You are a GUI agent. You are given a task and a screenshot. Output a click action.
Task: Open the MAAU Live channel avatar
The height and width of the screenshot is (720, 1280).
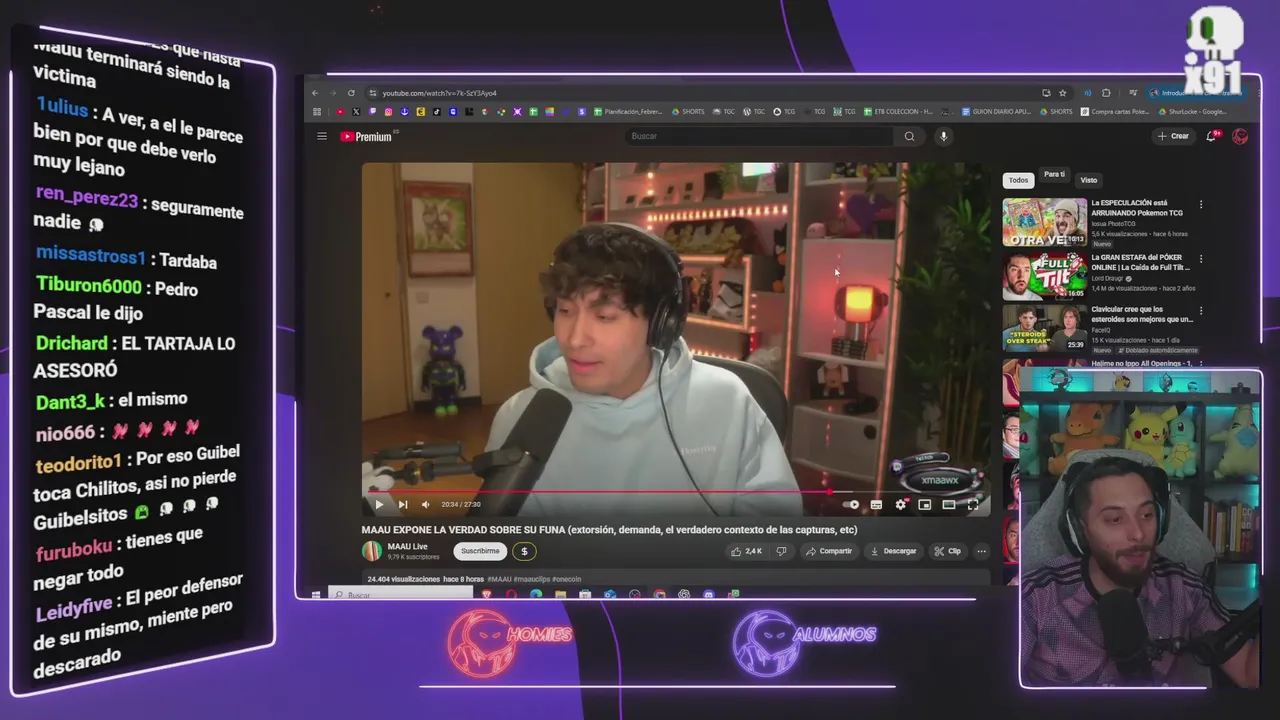pos(372,551)
